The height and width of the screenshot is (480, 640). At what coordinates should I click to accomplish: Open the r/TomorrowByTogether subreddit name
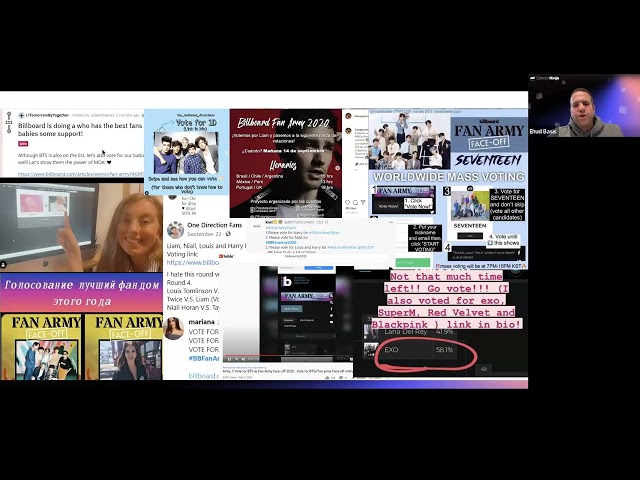coord(47,115)
